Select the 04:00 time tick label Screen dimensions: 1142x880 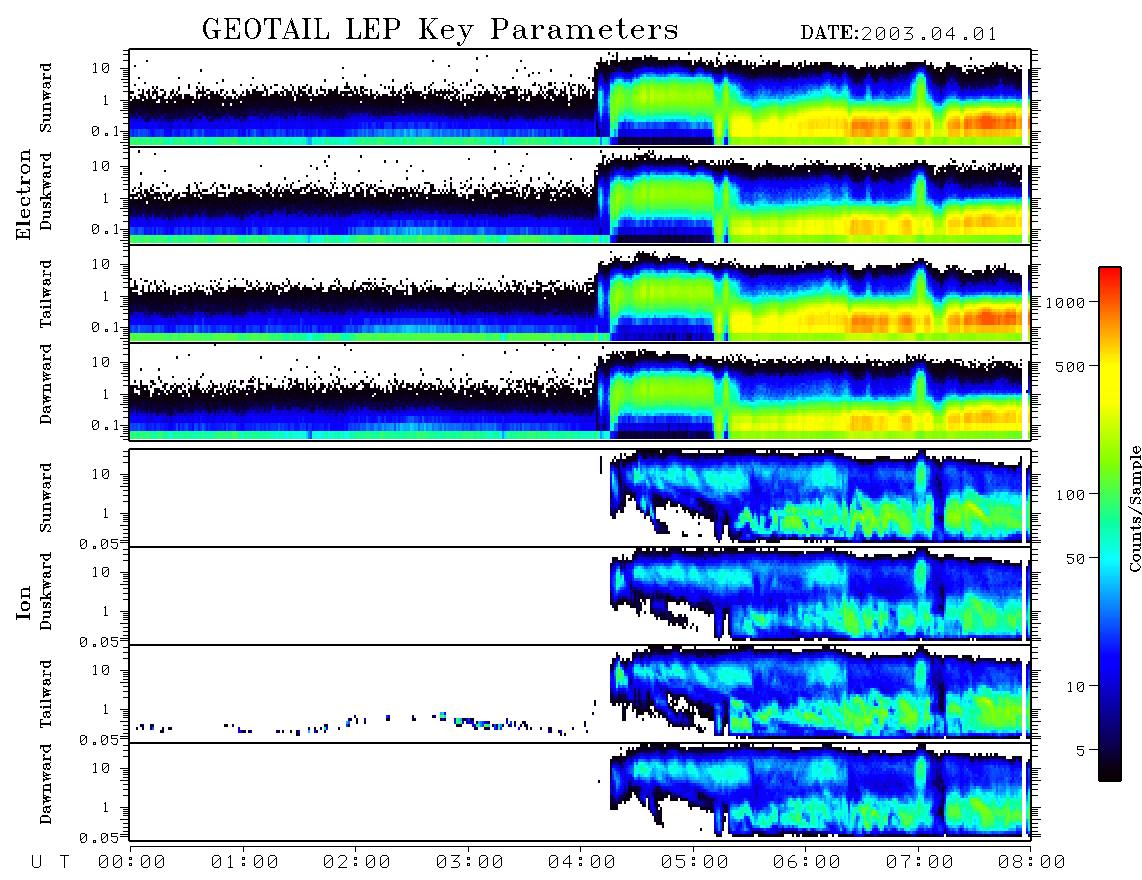(582, 862)
